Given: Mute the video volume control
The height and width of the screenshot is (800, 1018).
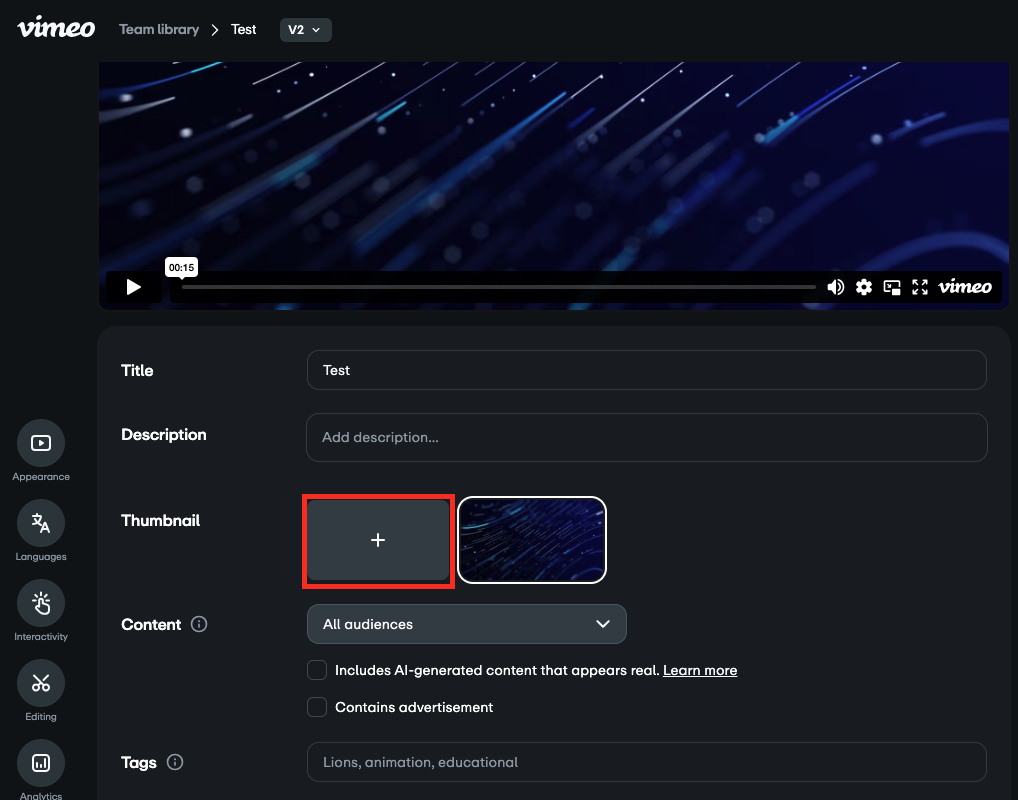Looking at the screenshot, I should click(x=835, y=287).
